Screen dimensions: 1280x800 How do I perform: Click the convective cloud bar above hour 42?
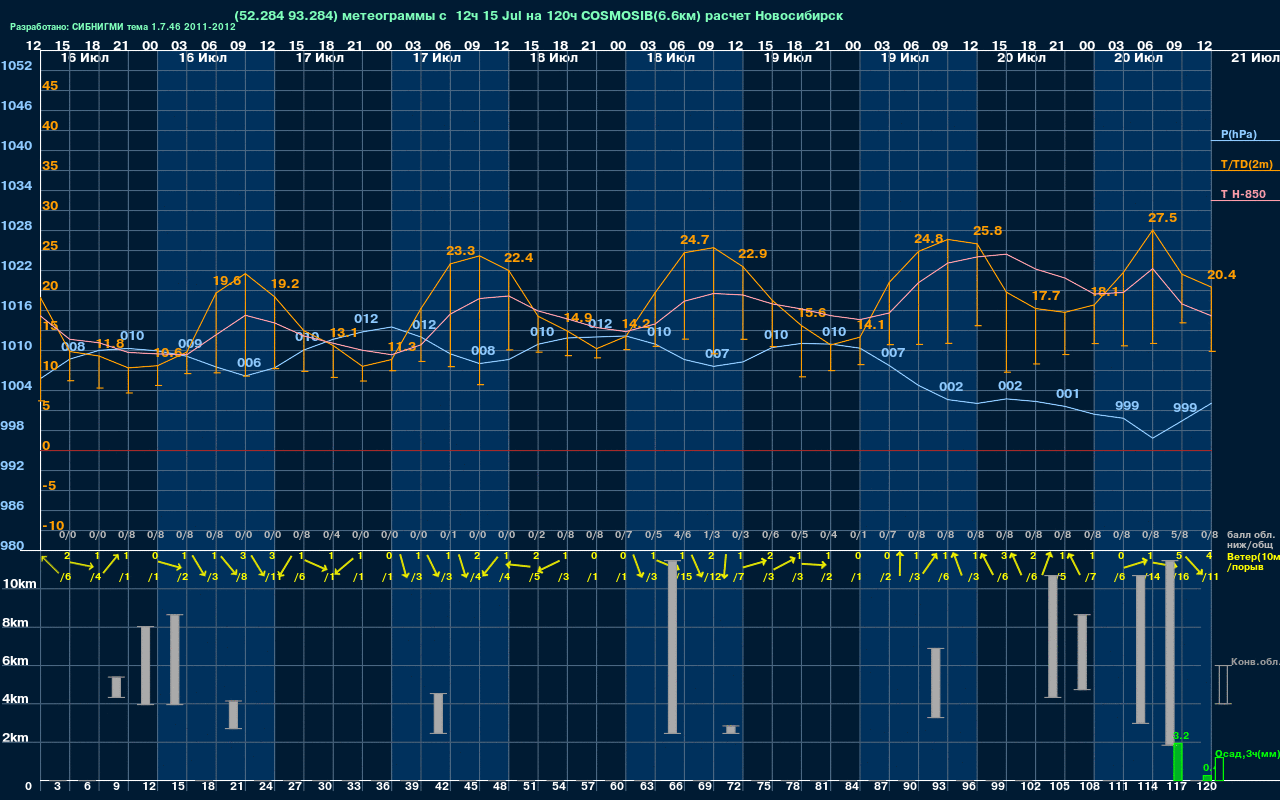click(439, 713)
